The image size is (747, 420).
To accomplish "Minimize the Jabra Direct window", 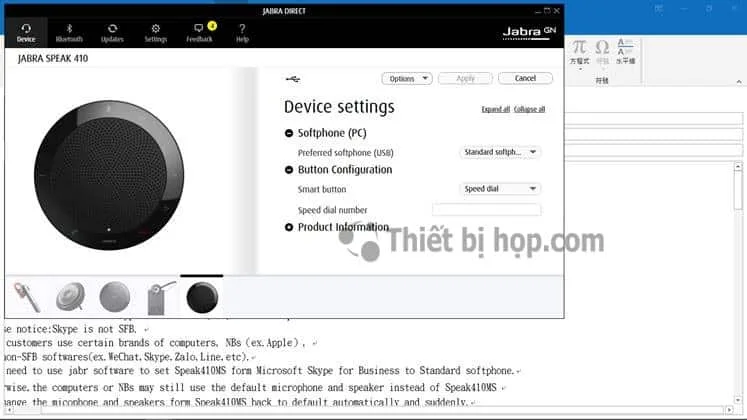I will [538, 11].
